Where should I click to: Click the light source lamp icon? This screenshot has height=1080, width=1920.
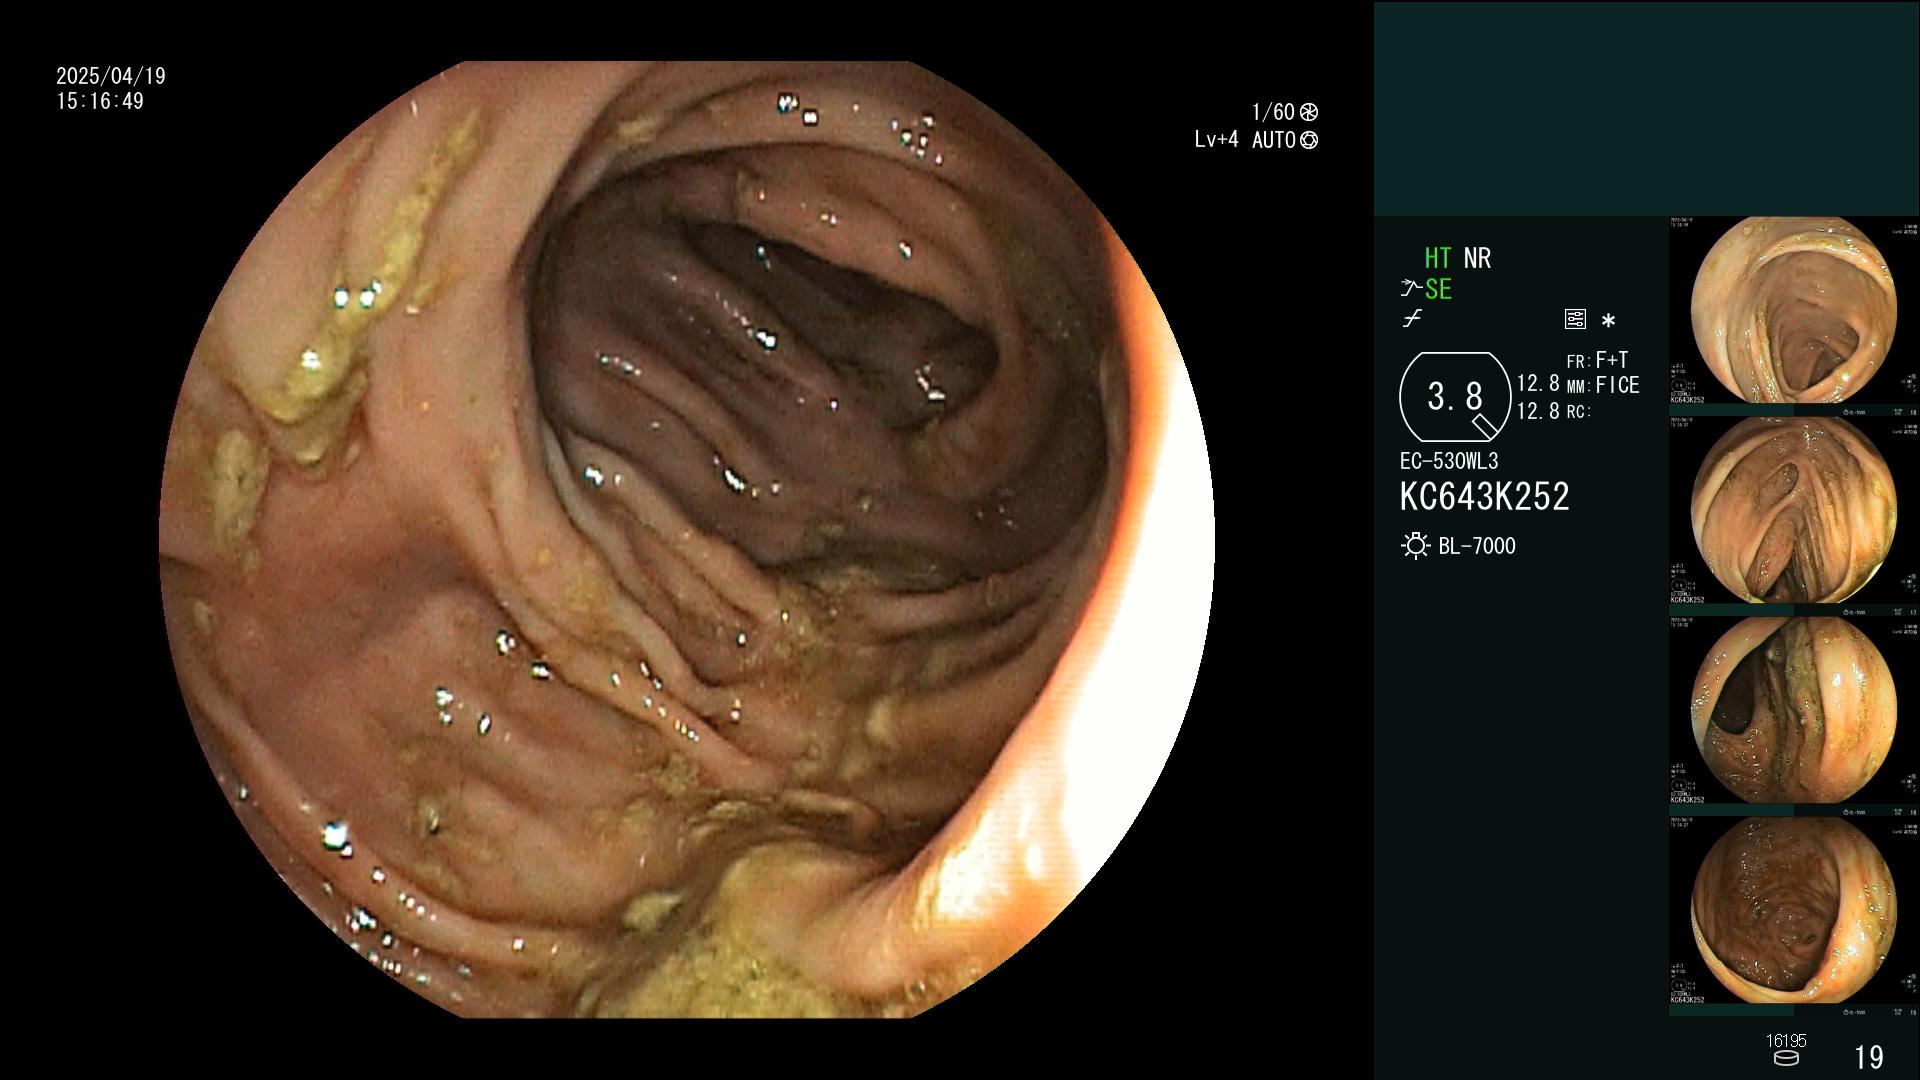pos(1415,546)
